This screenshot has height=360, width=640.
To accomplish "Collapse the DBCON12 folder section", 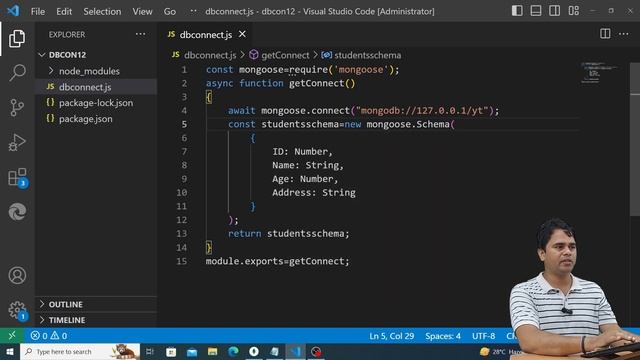I will tap(67, 55).
